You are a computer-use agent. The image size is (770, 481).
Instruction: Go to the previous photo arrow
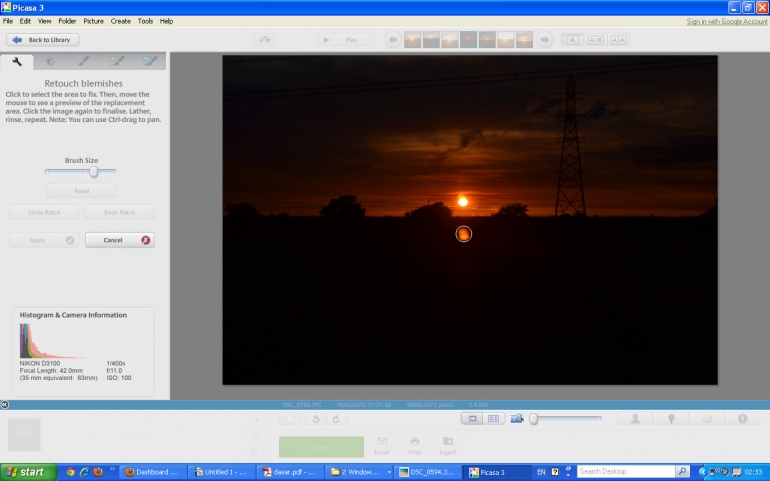click(x=393, y=40)
